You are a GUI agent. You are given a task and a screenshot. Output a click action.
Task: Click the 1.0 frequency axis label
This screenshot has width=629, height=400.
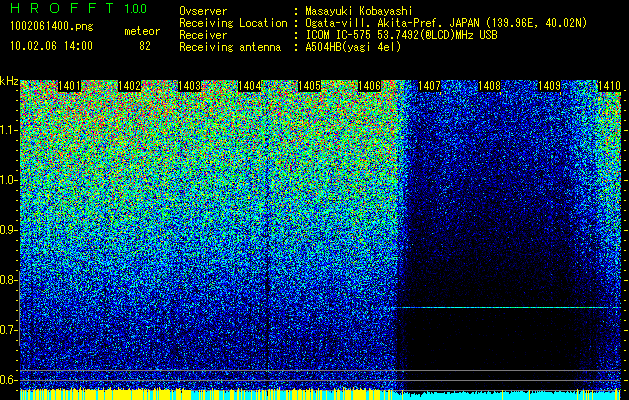pos(9,181)
